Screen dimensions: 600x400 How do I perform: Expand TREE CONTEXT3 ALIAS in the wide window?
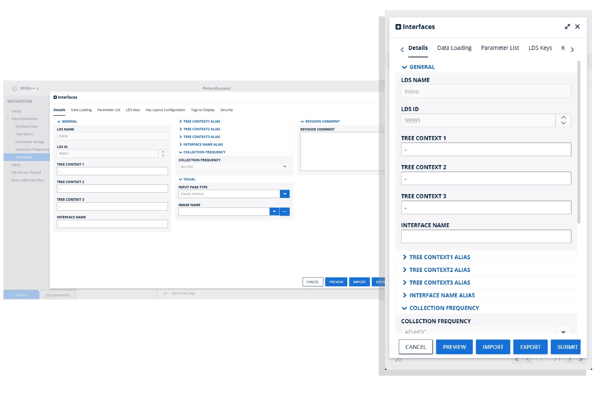pyautogui.click(x=200, y=137)
